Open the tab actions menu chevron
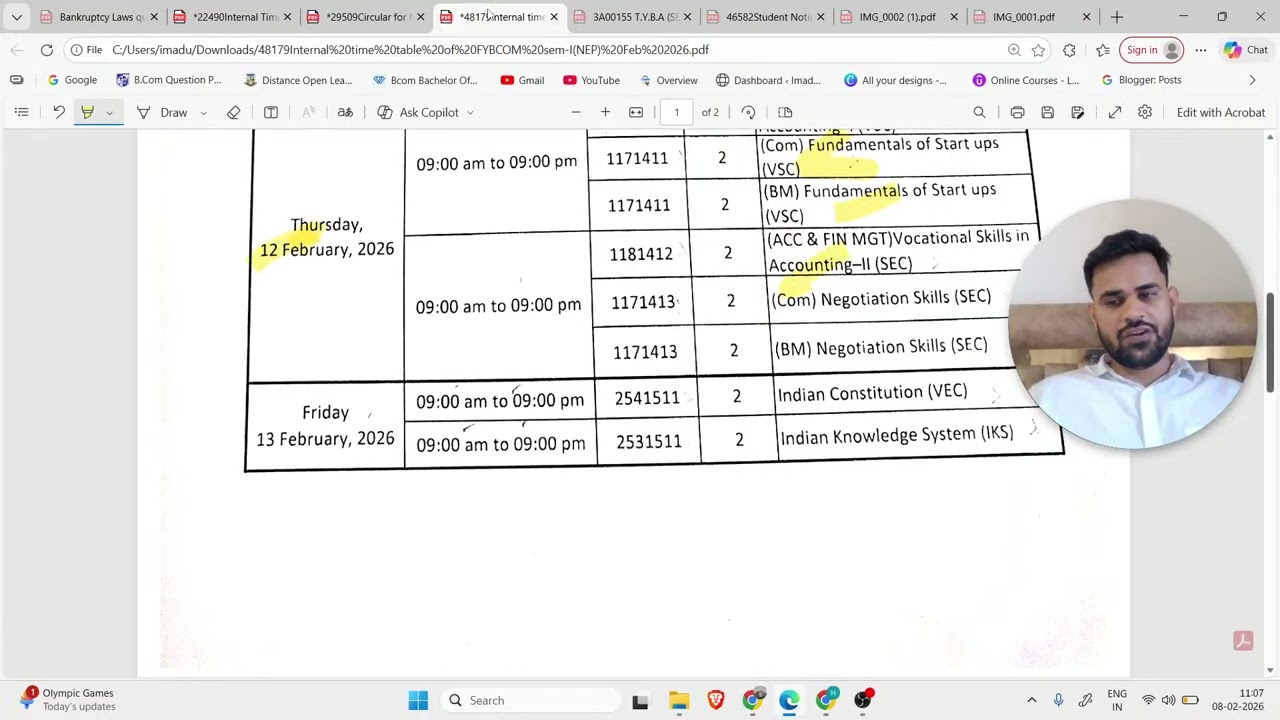This screenshot has height=720, width=1280. [x=16, y=17]
